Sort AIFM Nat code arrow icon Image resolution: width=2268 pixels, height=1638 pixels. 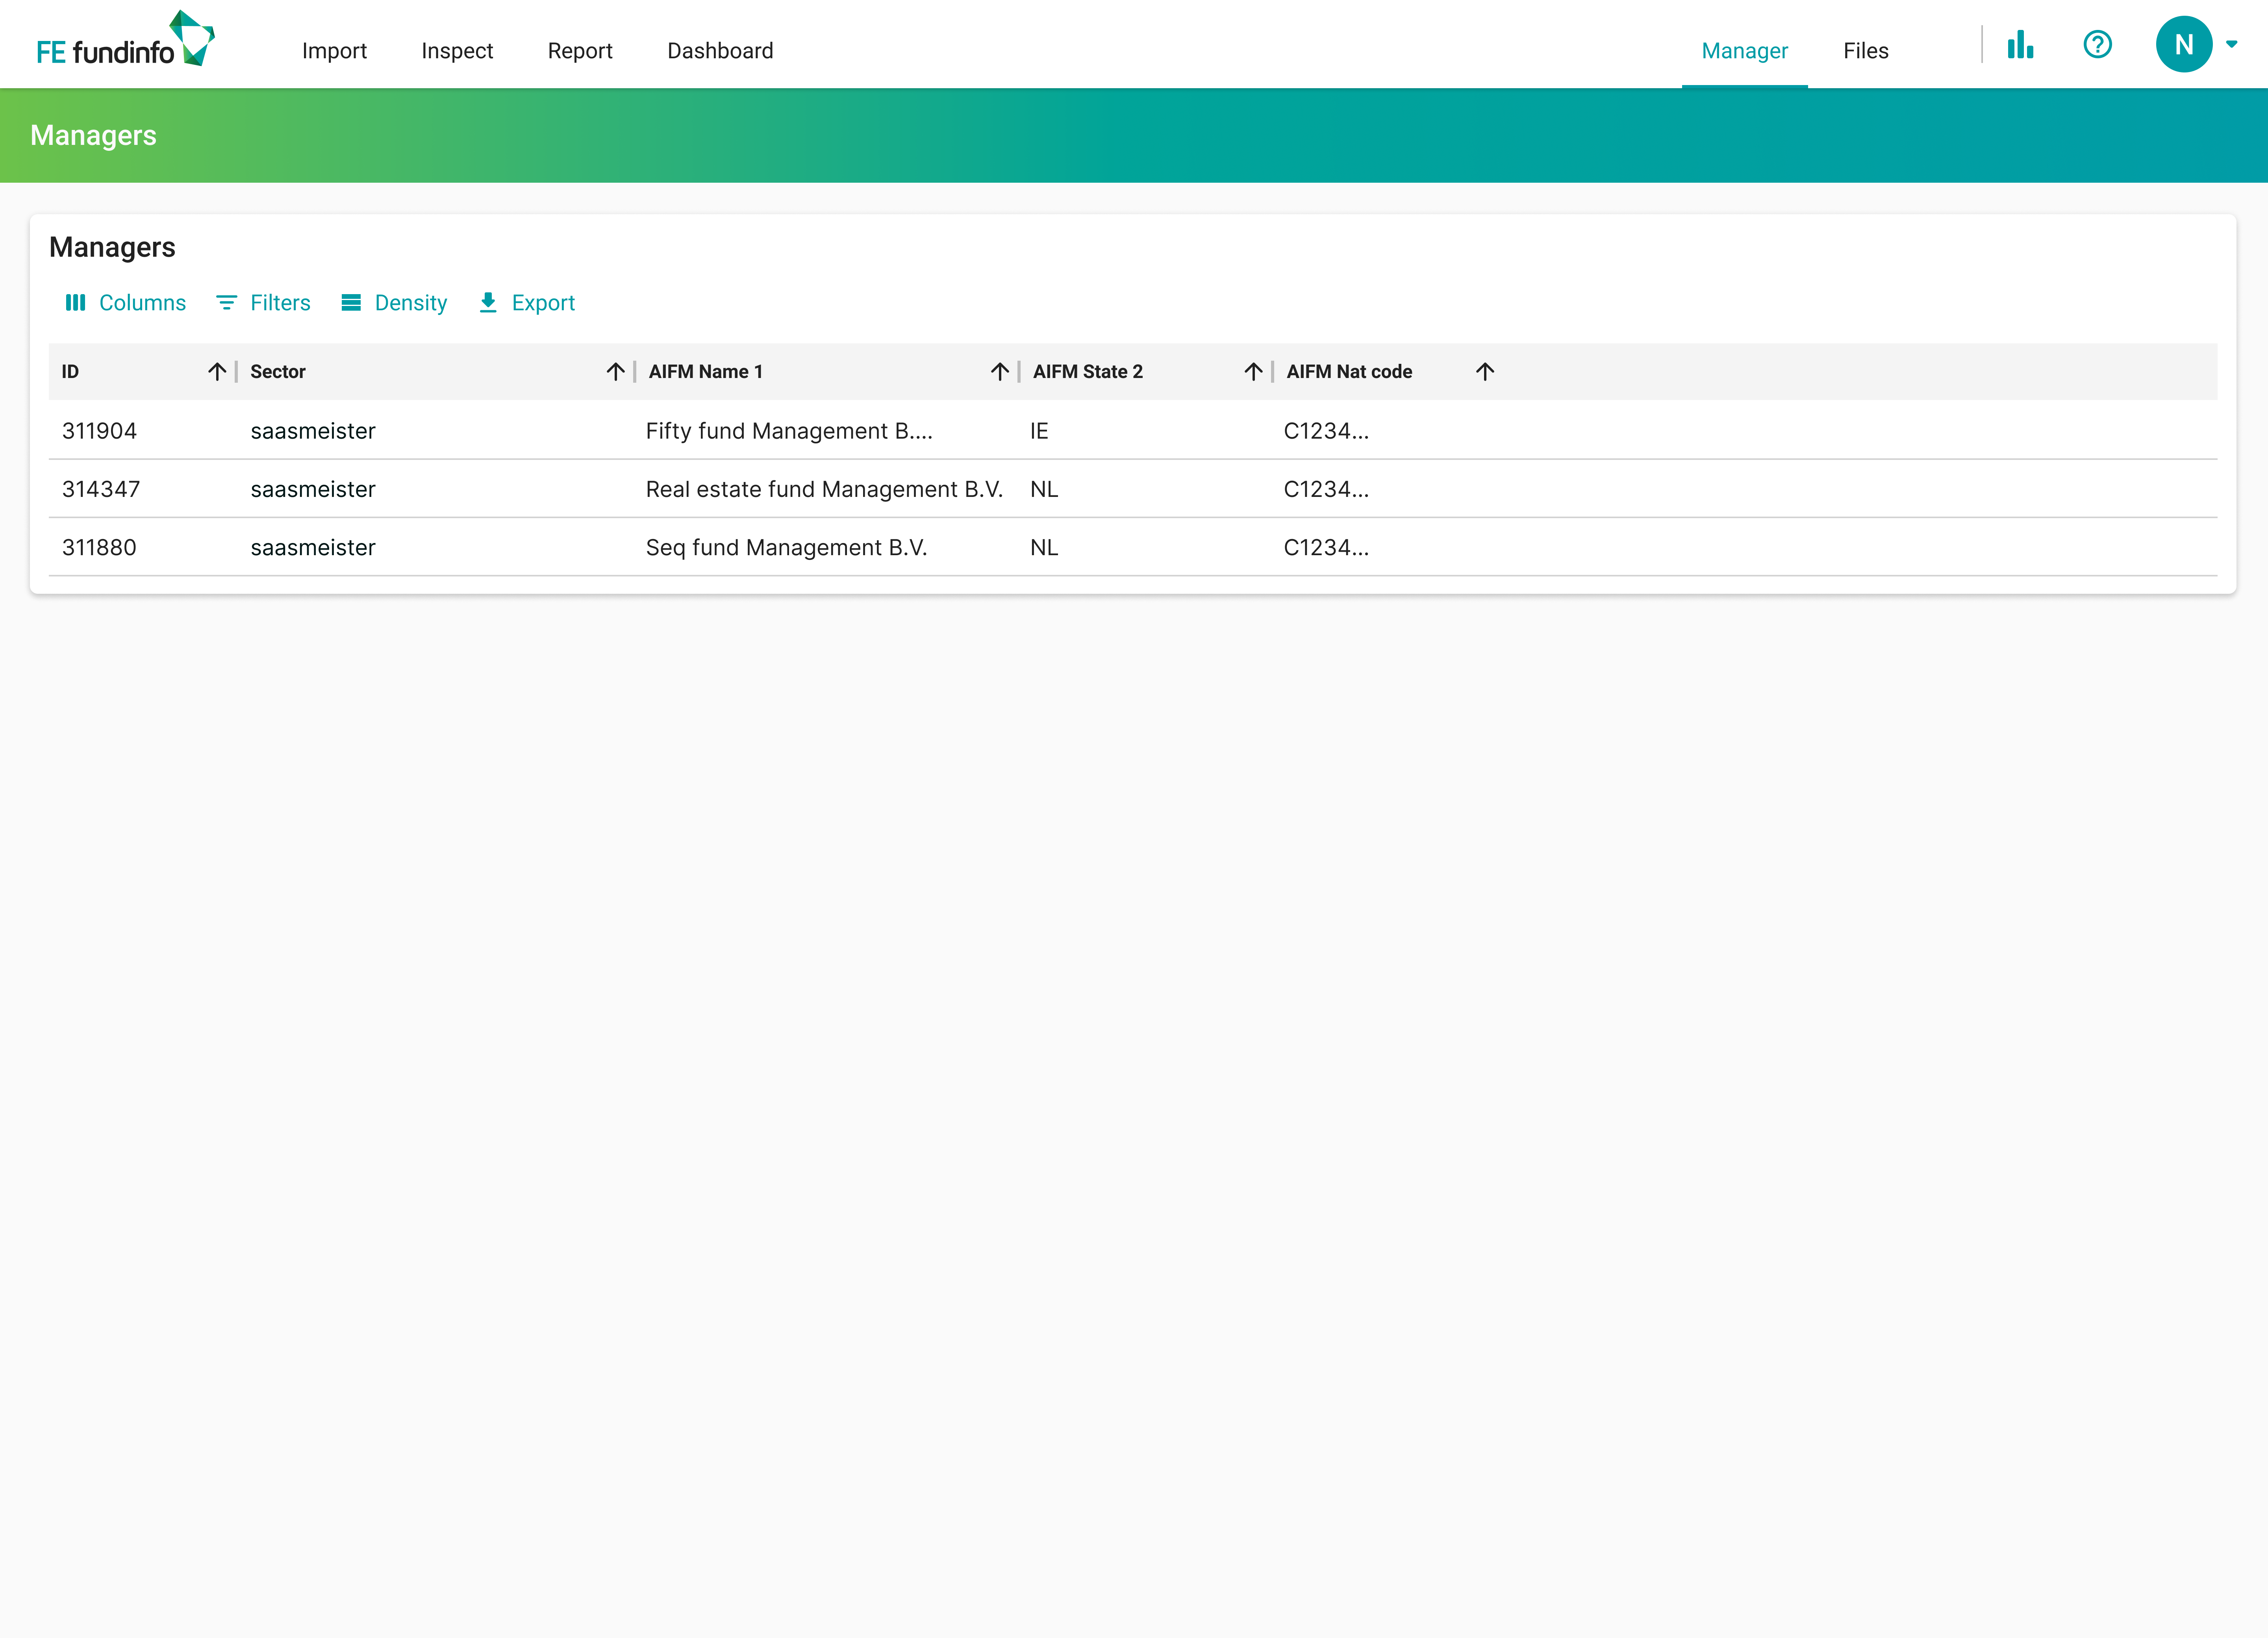(x=1485, y=372)
